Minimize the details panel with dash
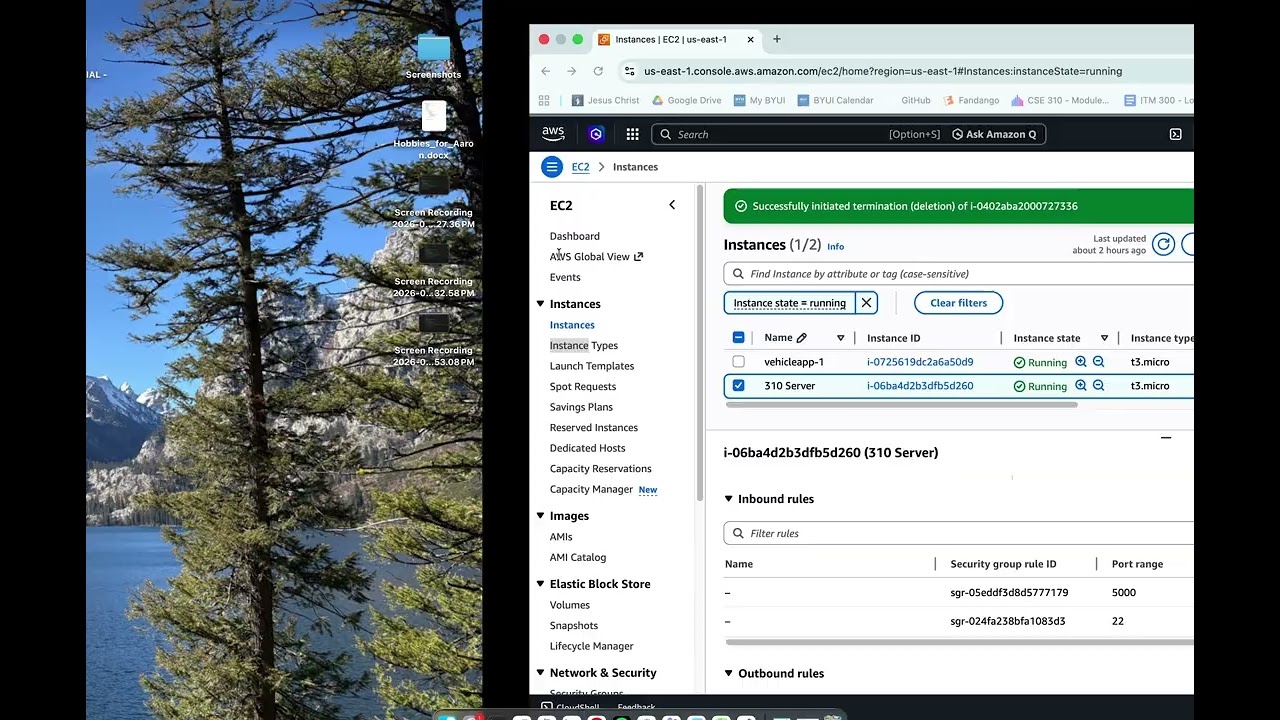The height and width of the screenshot is (720, 1280). 1166,438
